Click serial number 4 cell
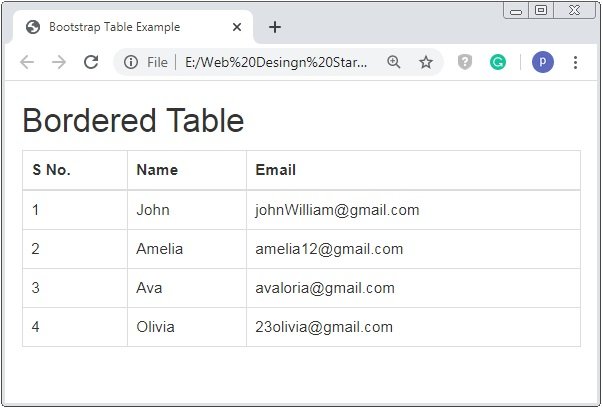 75,327
